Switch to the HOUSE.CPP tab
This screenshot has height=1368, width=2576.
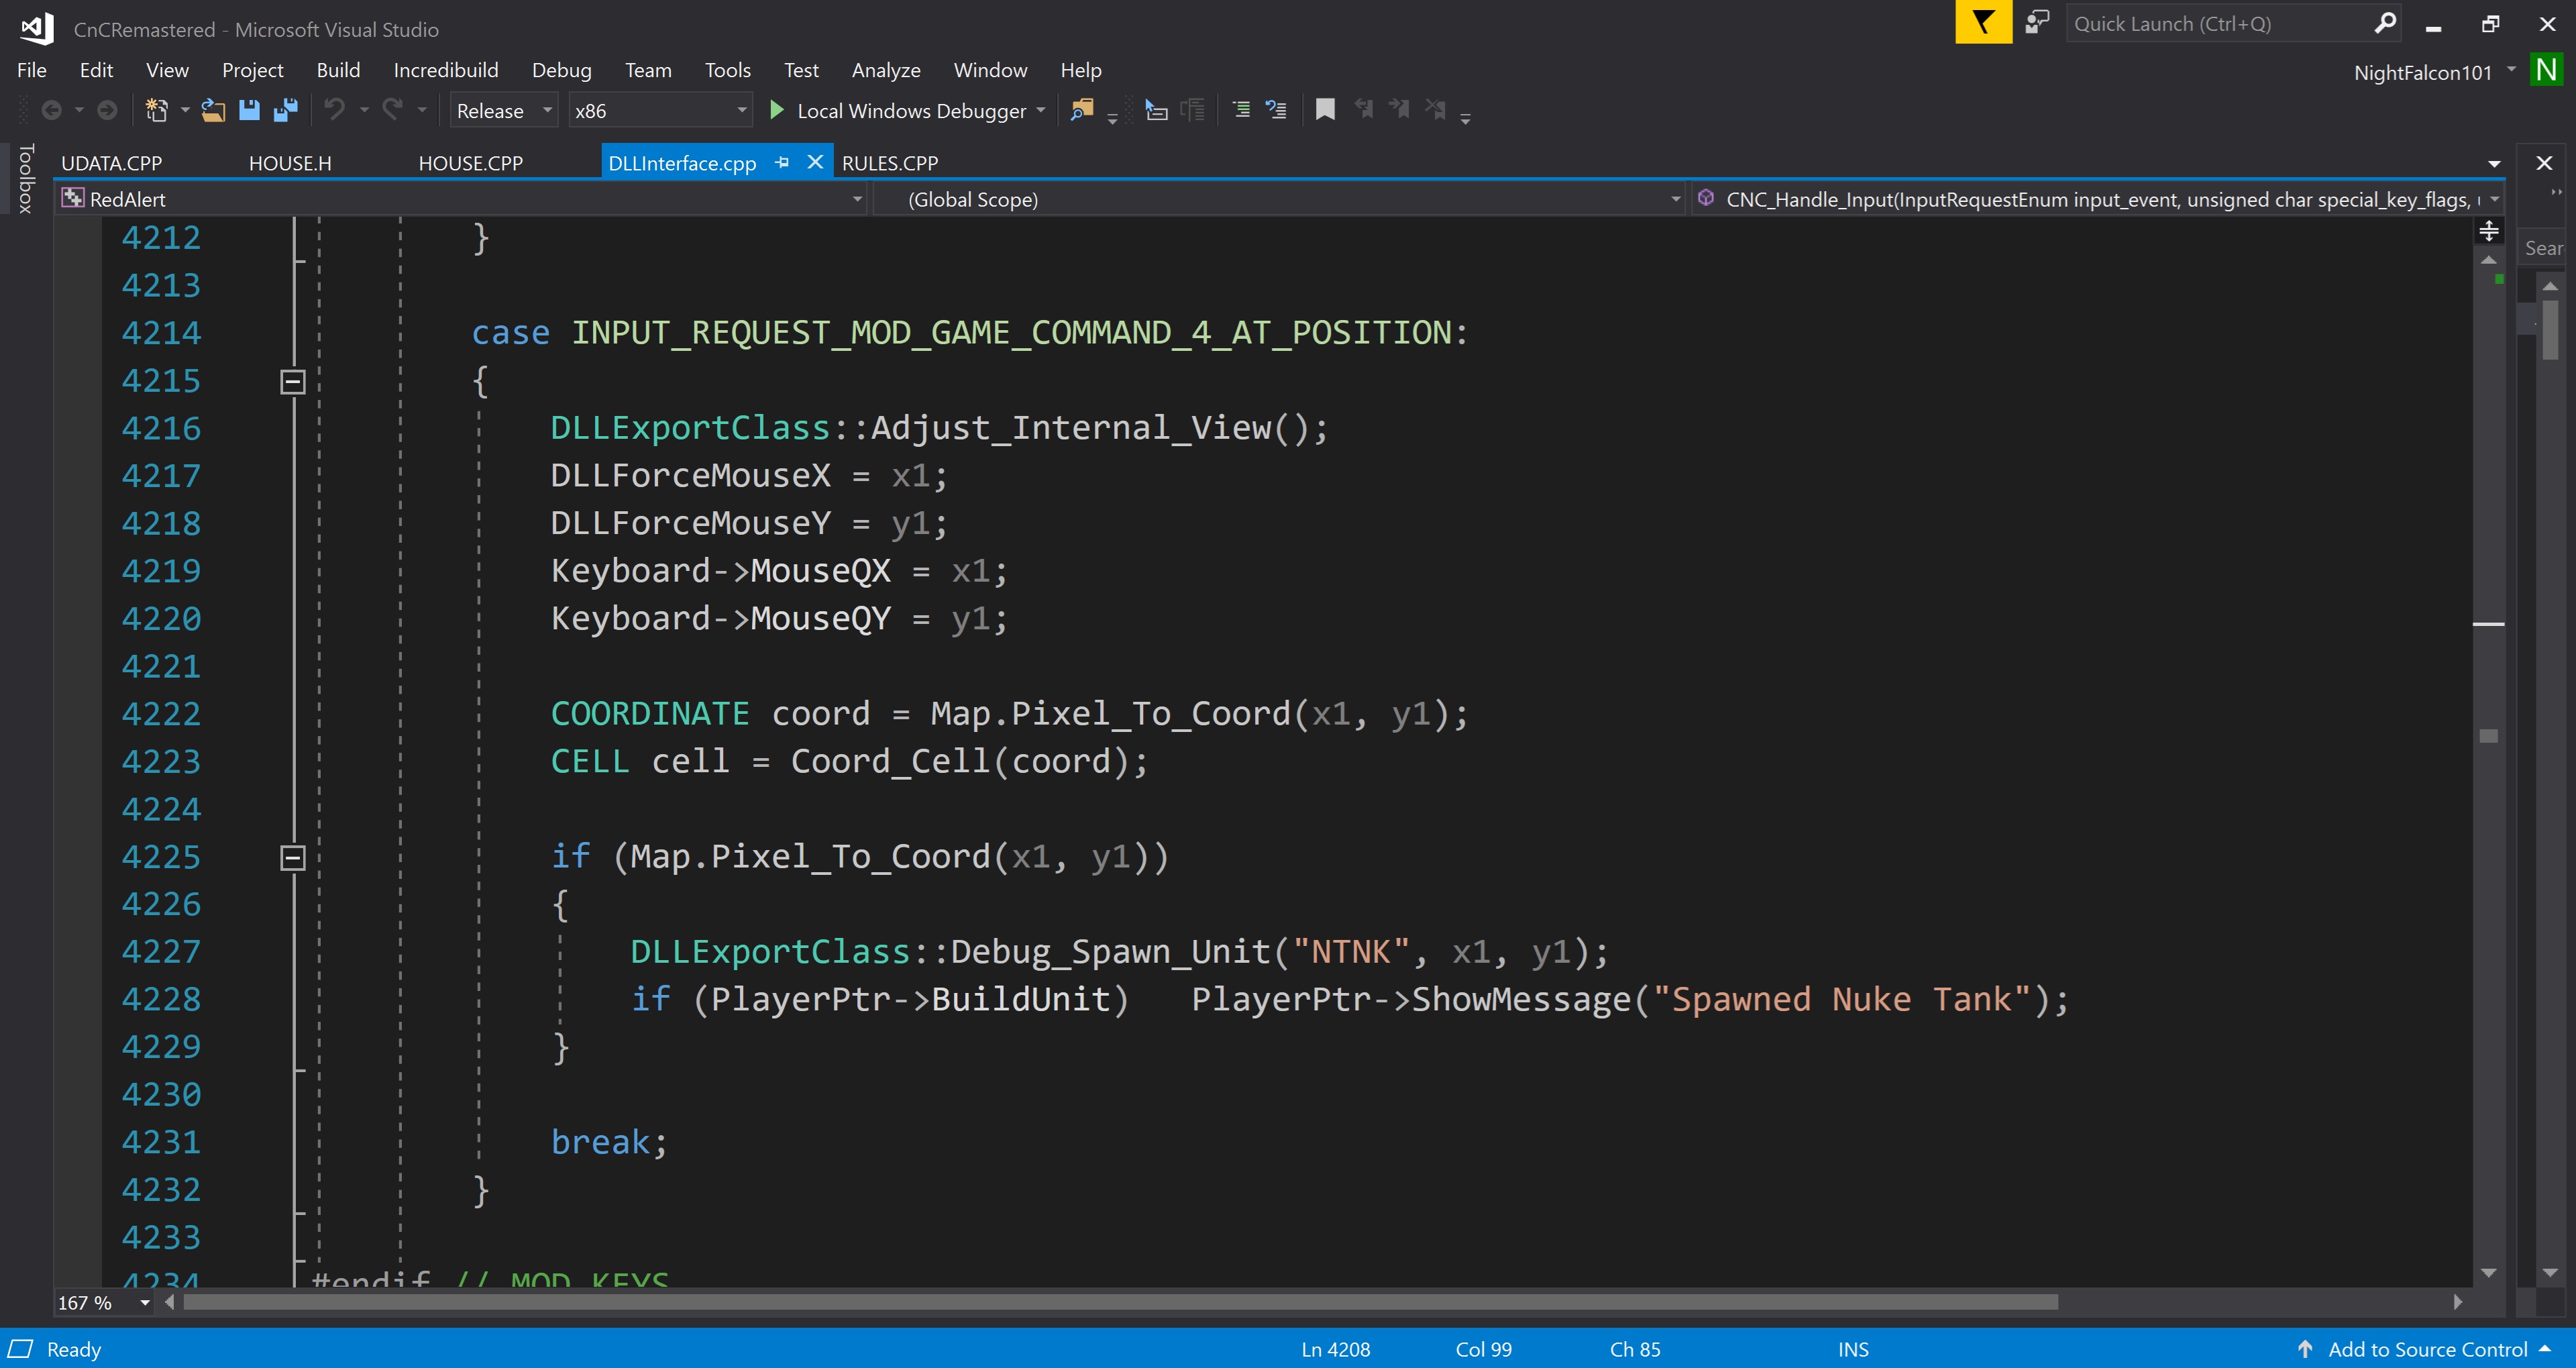click(470, 163)
